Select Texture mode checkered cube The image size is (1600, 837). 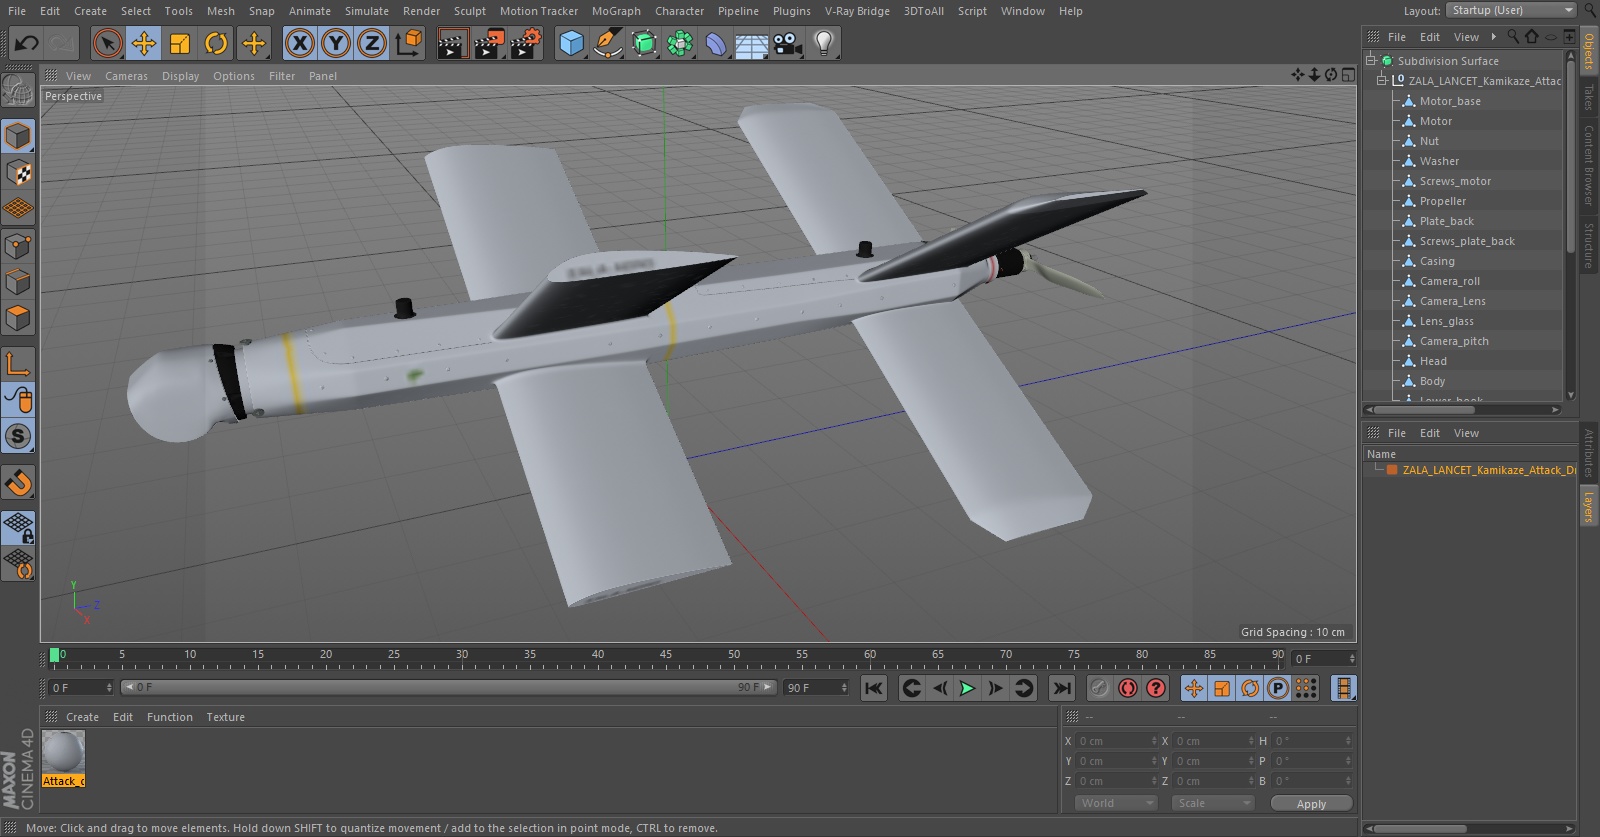(19, 173)
